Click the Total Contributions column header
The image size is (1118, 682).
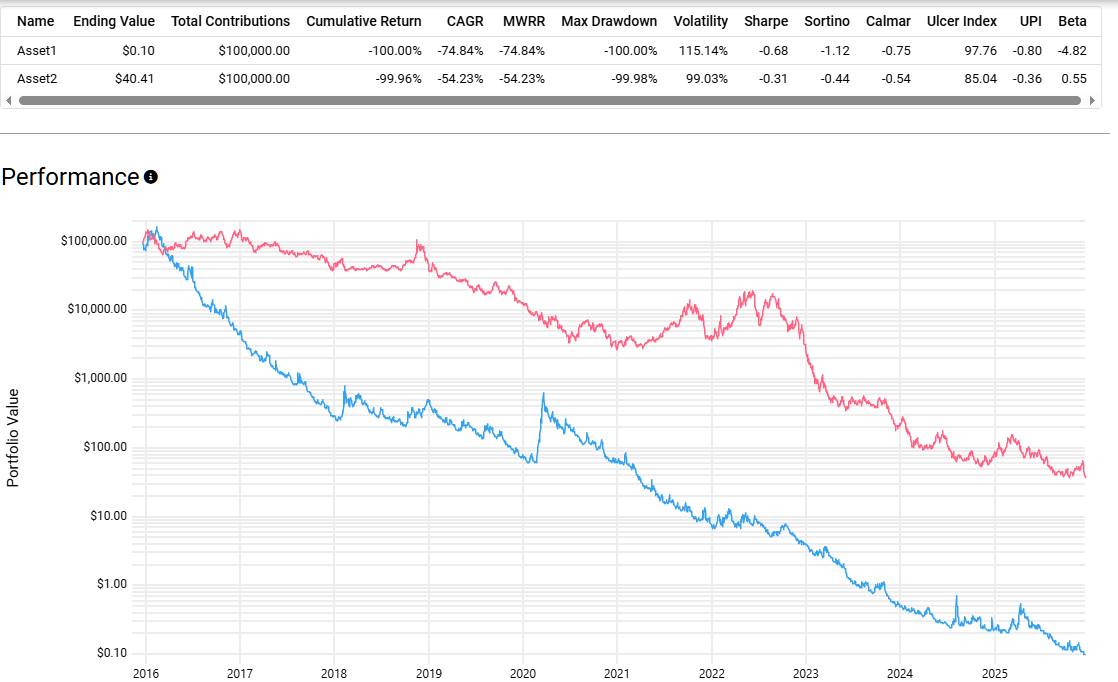click(x=230, y=21)
